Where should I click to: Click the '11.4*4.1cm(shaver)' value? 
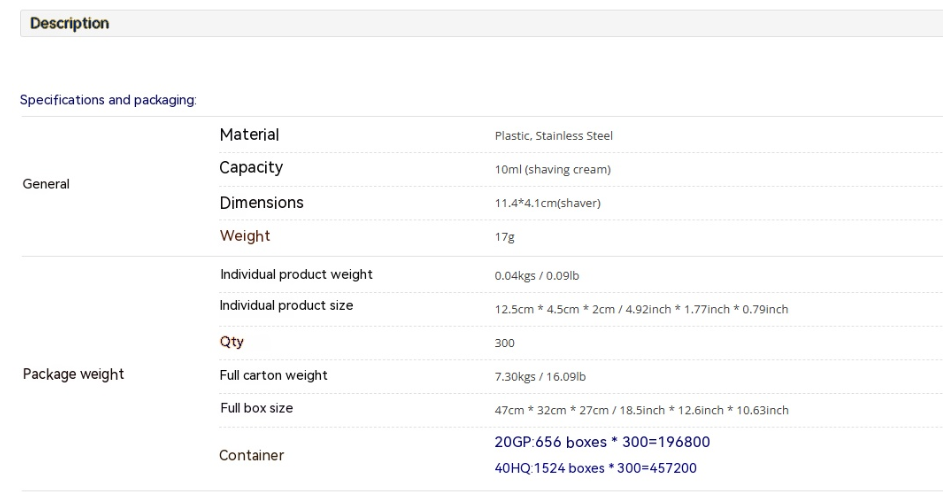pyautogui.click(x=547, y=204)
